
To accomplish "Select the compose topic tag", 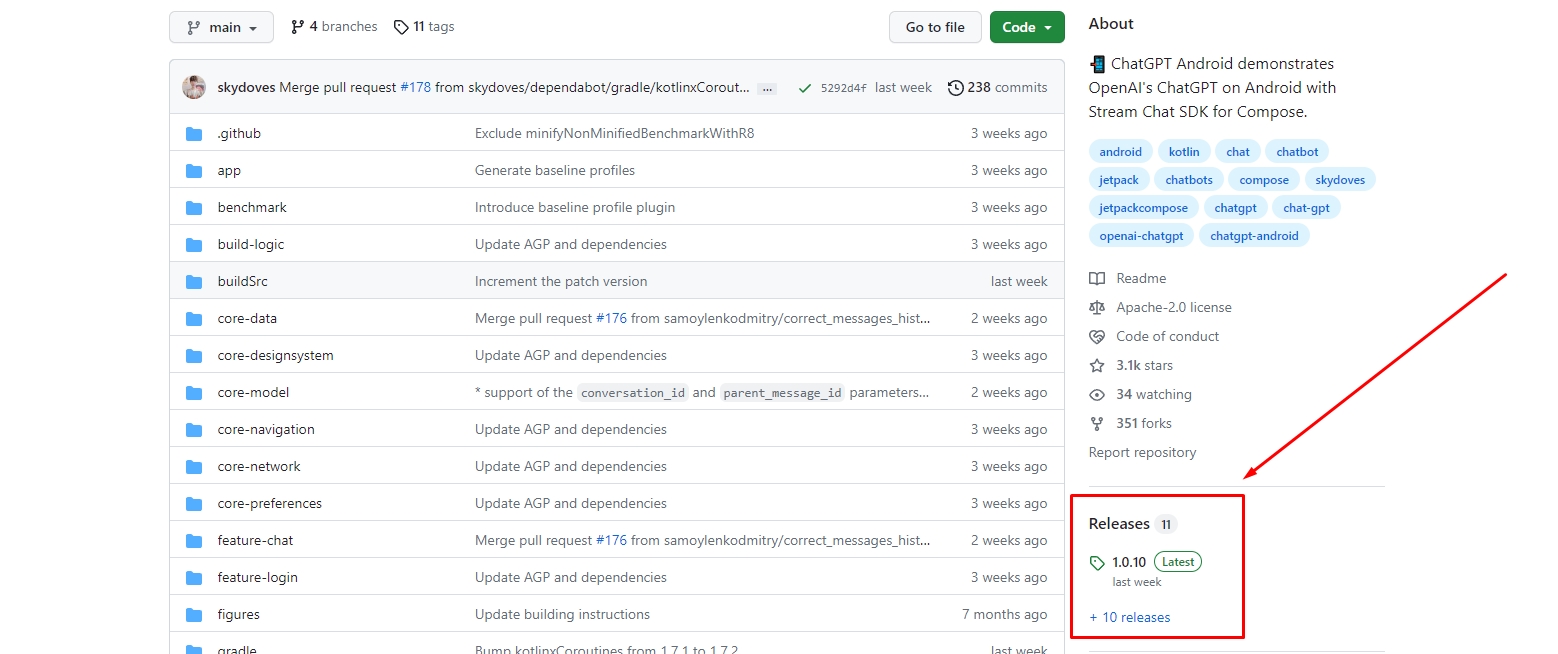I will [x=1264, y=180].
